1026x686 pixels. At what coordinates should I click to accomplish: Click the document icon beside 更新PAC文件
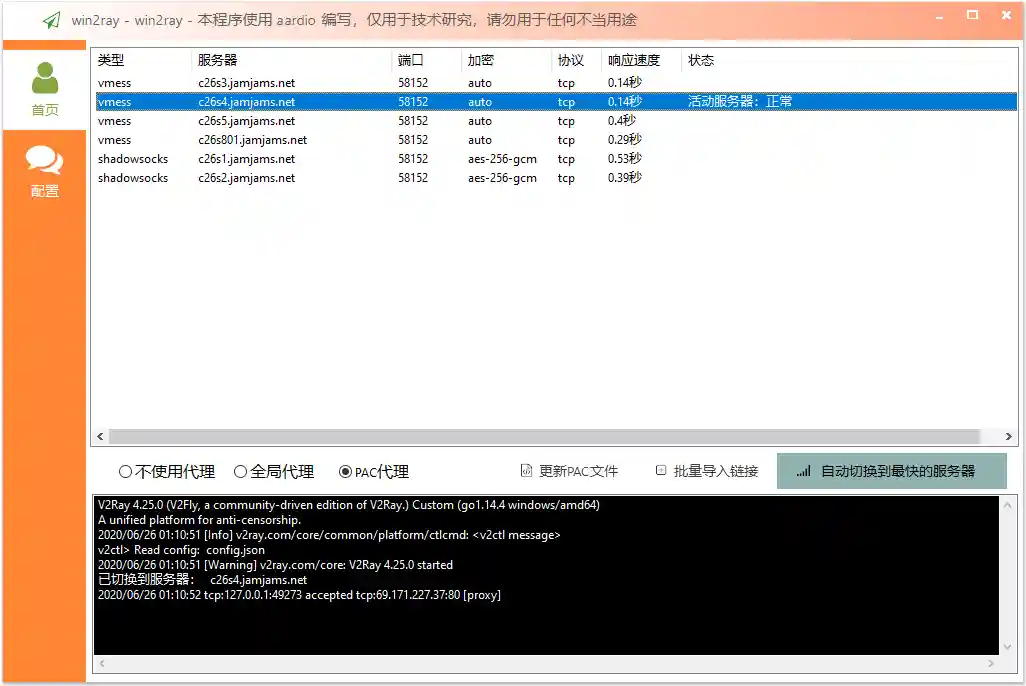tap(526, 471)
